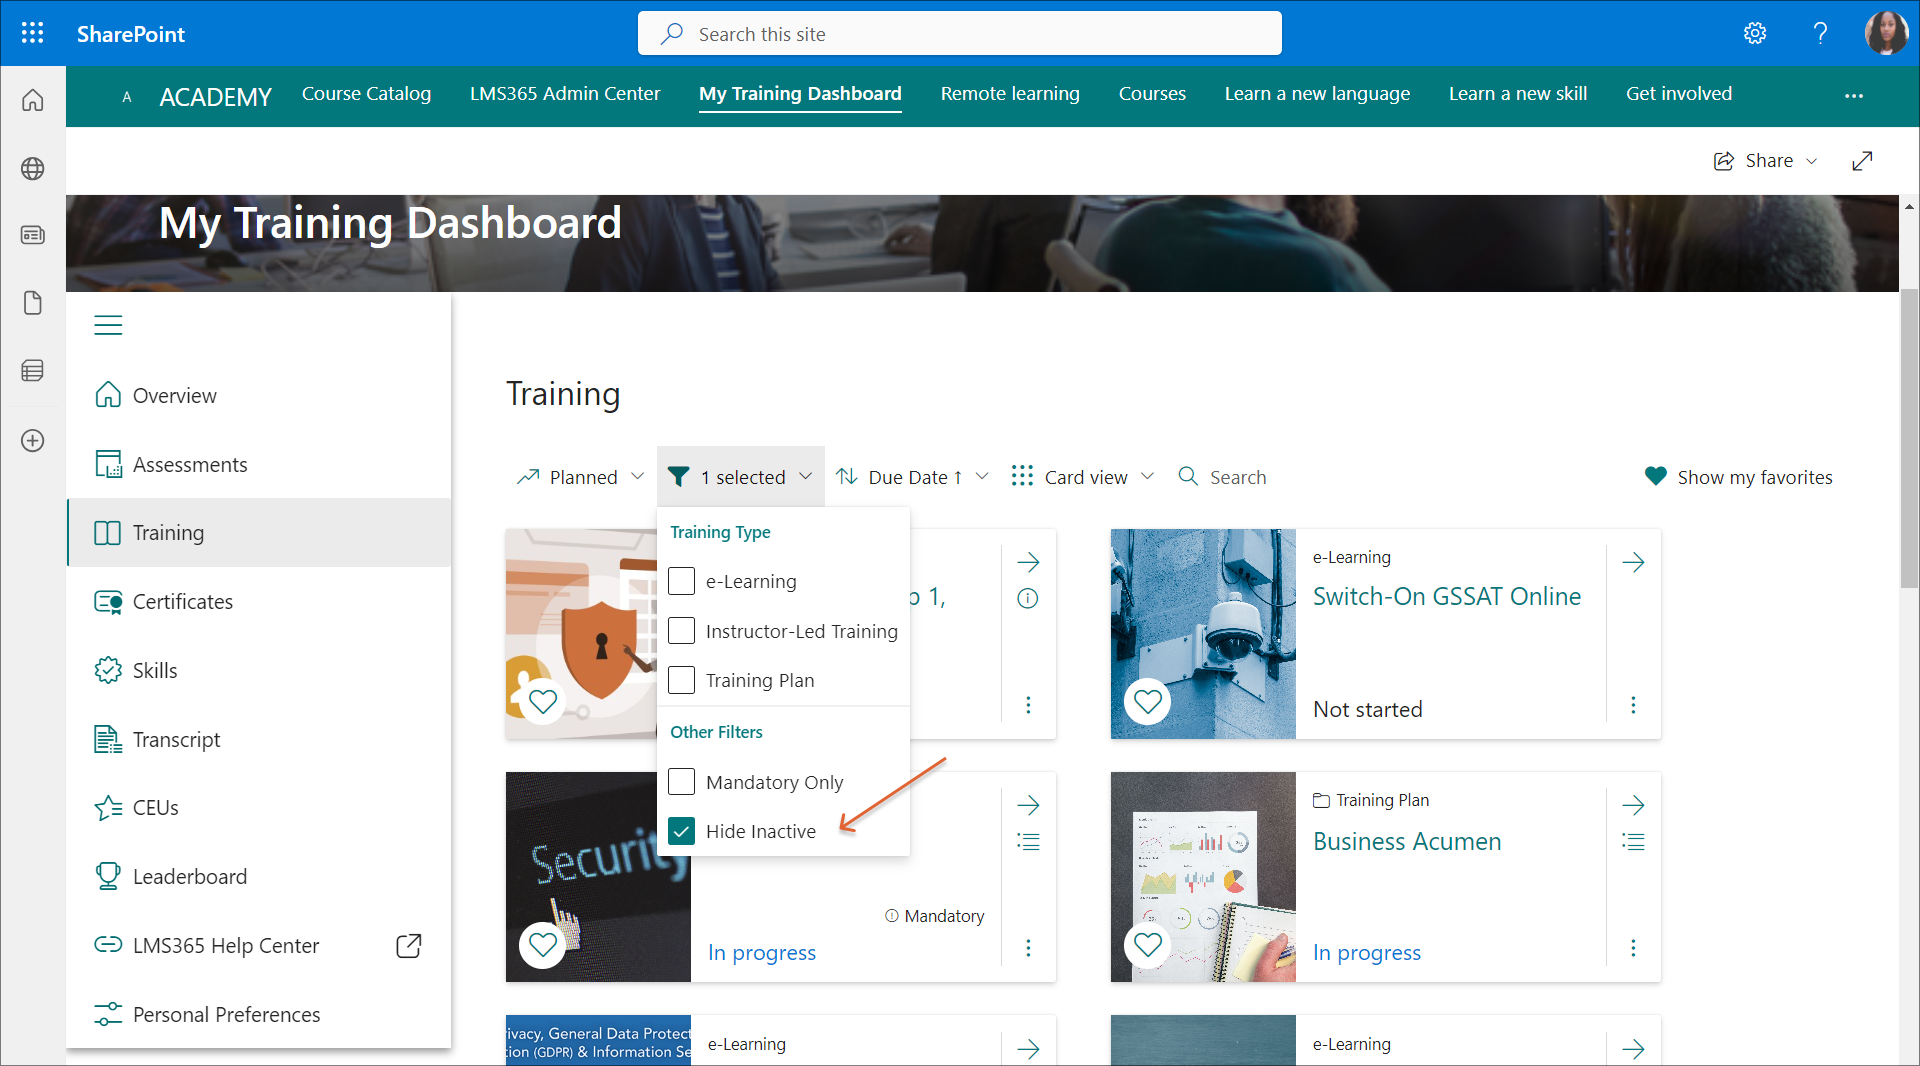Click the arrow on the Switch-On GSSAT Online card
The image size is (1920, 1066).
pyautogui.click(x=1633, y=562)
